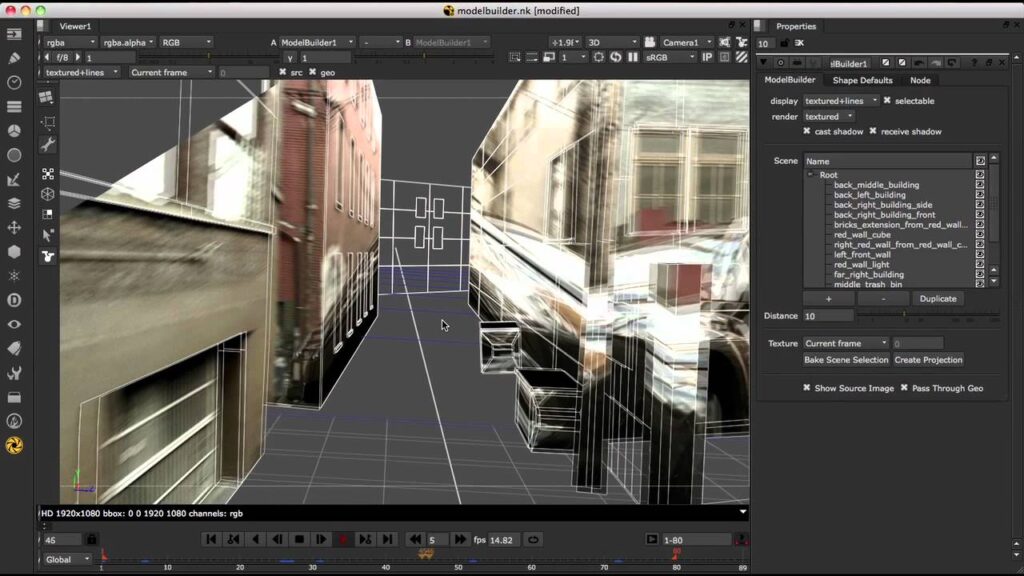Click the IP input process button
The width and height of the screenshot is (1024, 576).
[707, 57]
